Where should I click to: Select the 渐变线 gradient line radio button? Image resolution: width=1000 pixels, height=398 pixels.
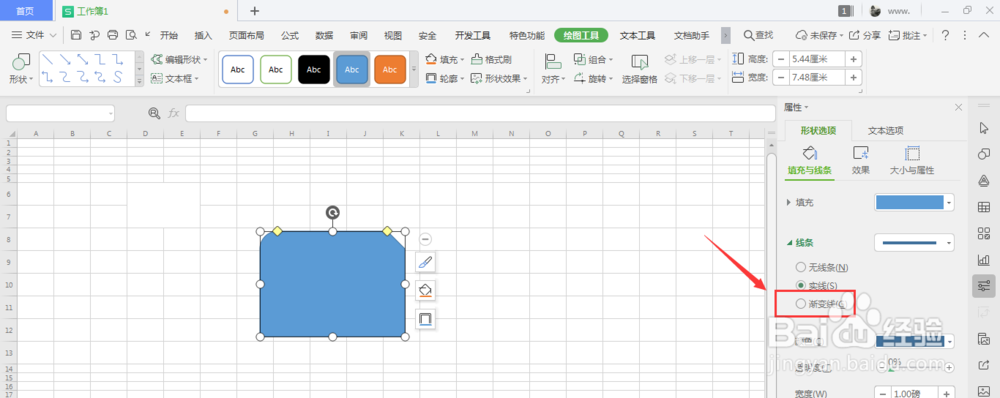click(x=800, y=304)
